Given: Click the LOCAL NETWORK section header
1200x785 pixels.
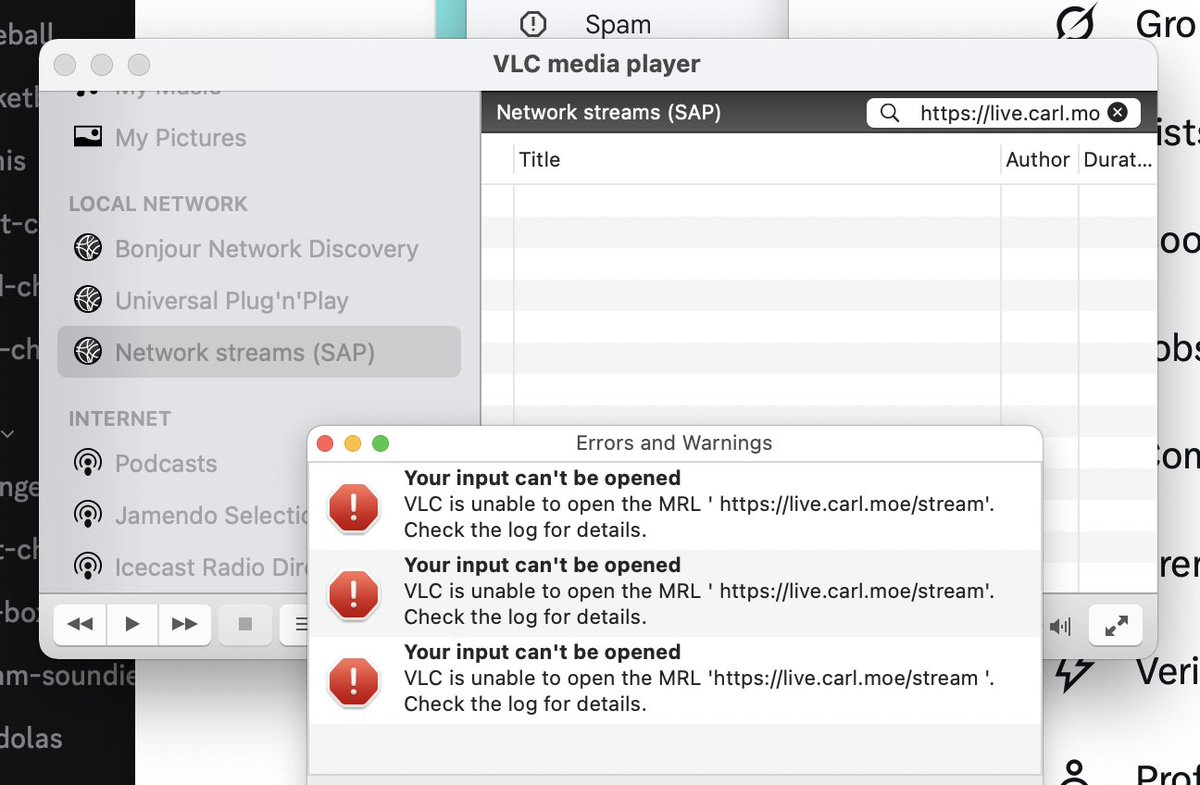Looking at the screenshot, I should click(x=158, y=204).
